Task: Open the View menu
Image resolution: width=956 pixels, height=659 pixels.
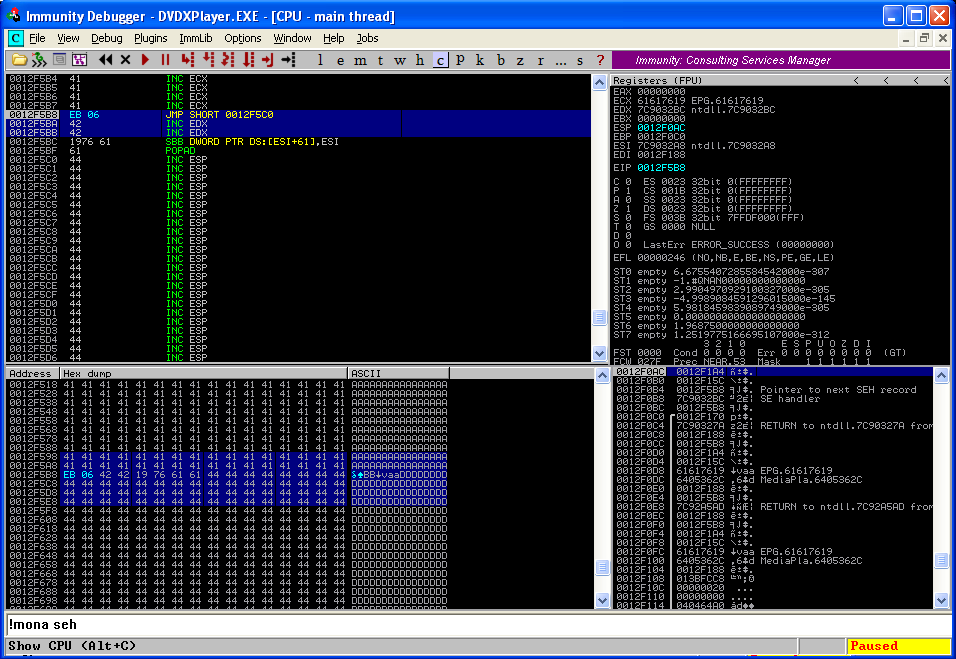Action: (68, 38)
